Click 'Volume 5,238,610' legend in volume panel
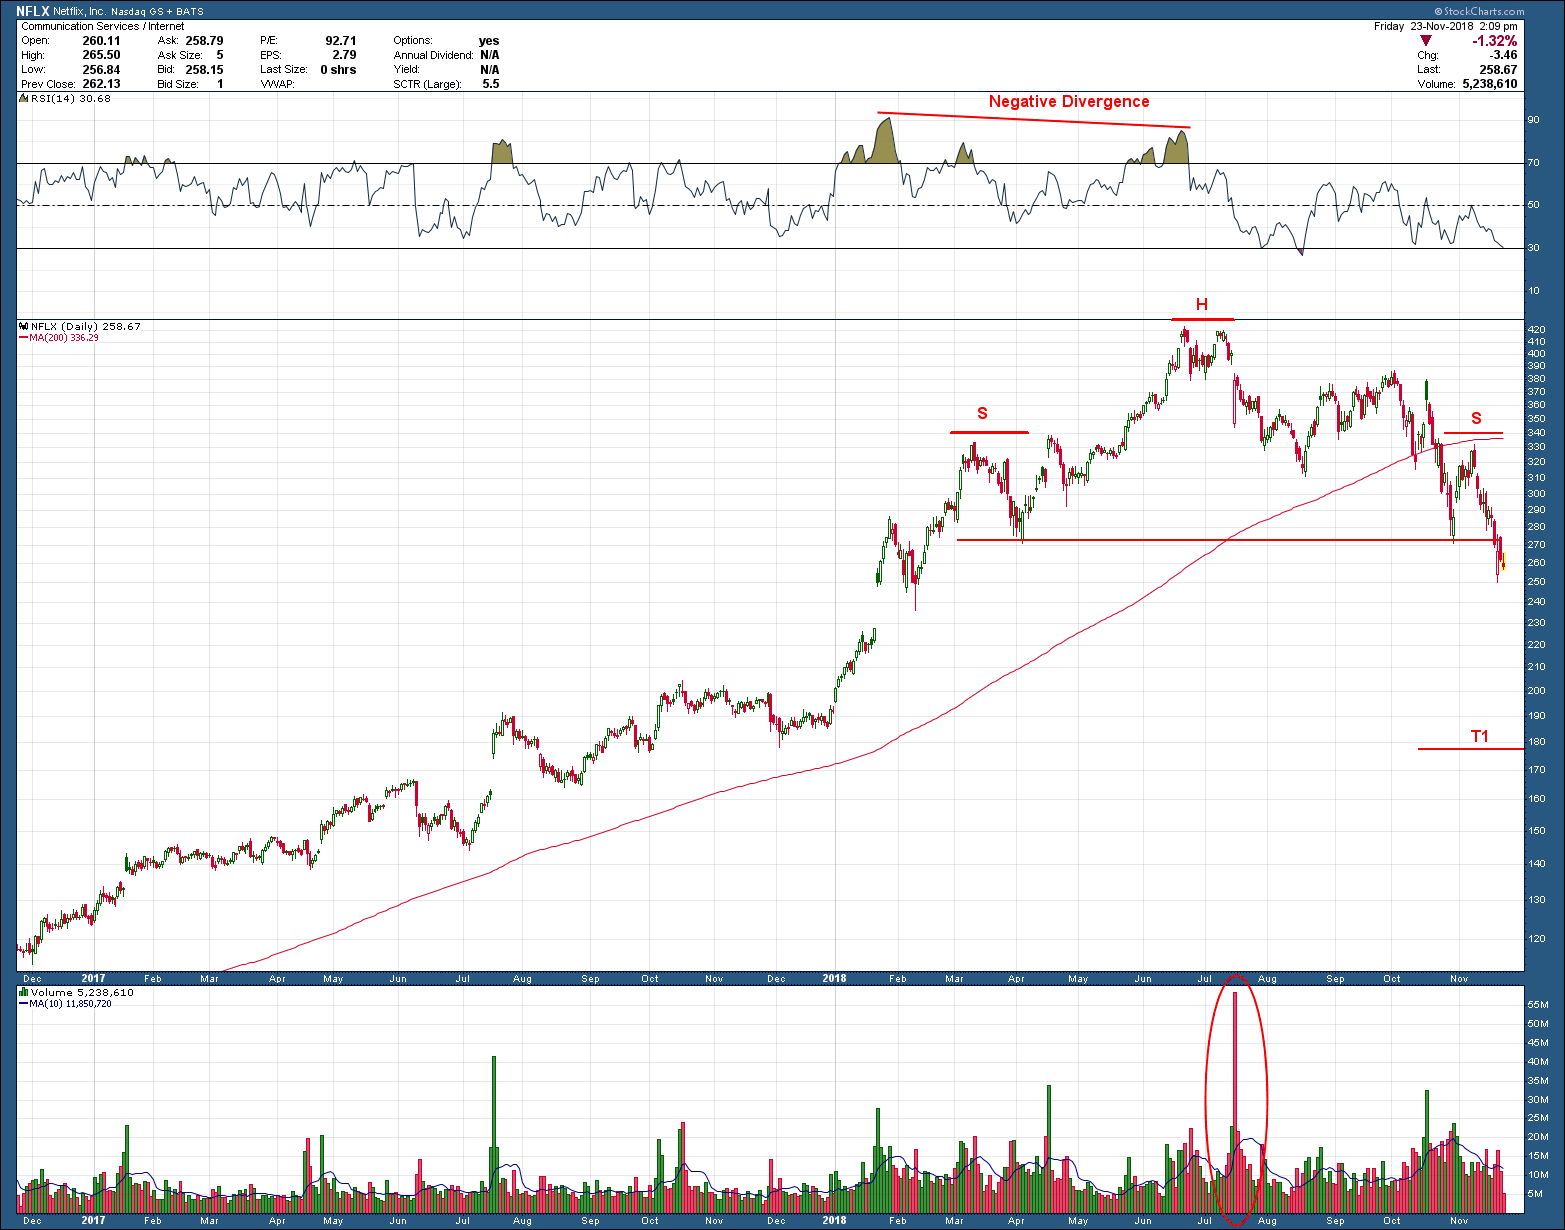 click(x=81, y=992)
